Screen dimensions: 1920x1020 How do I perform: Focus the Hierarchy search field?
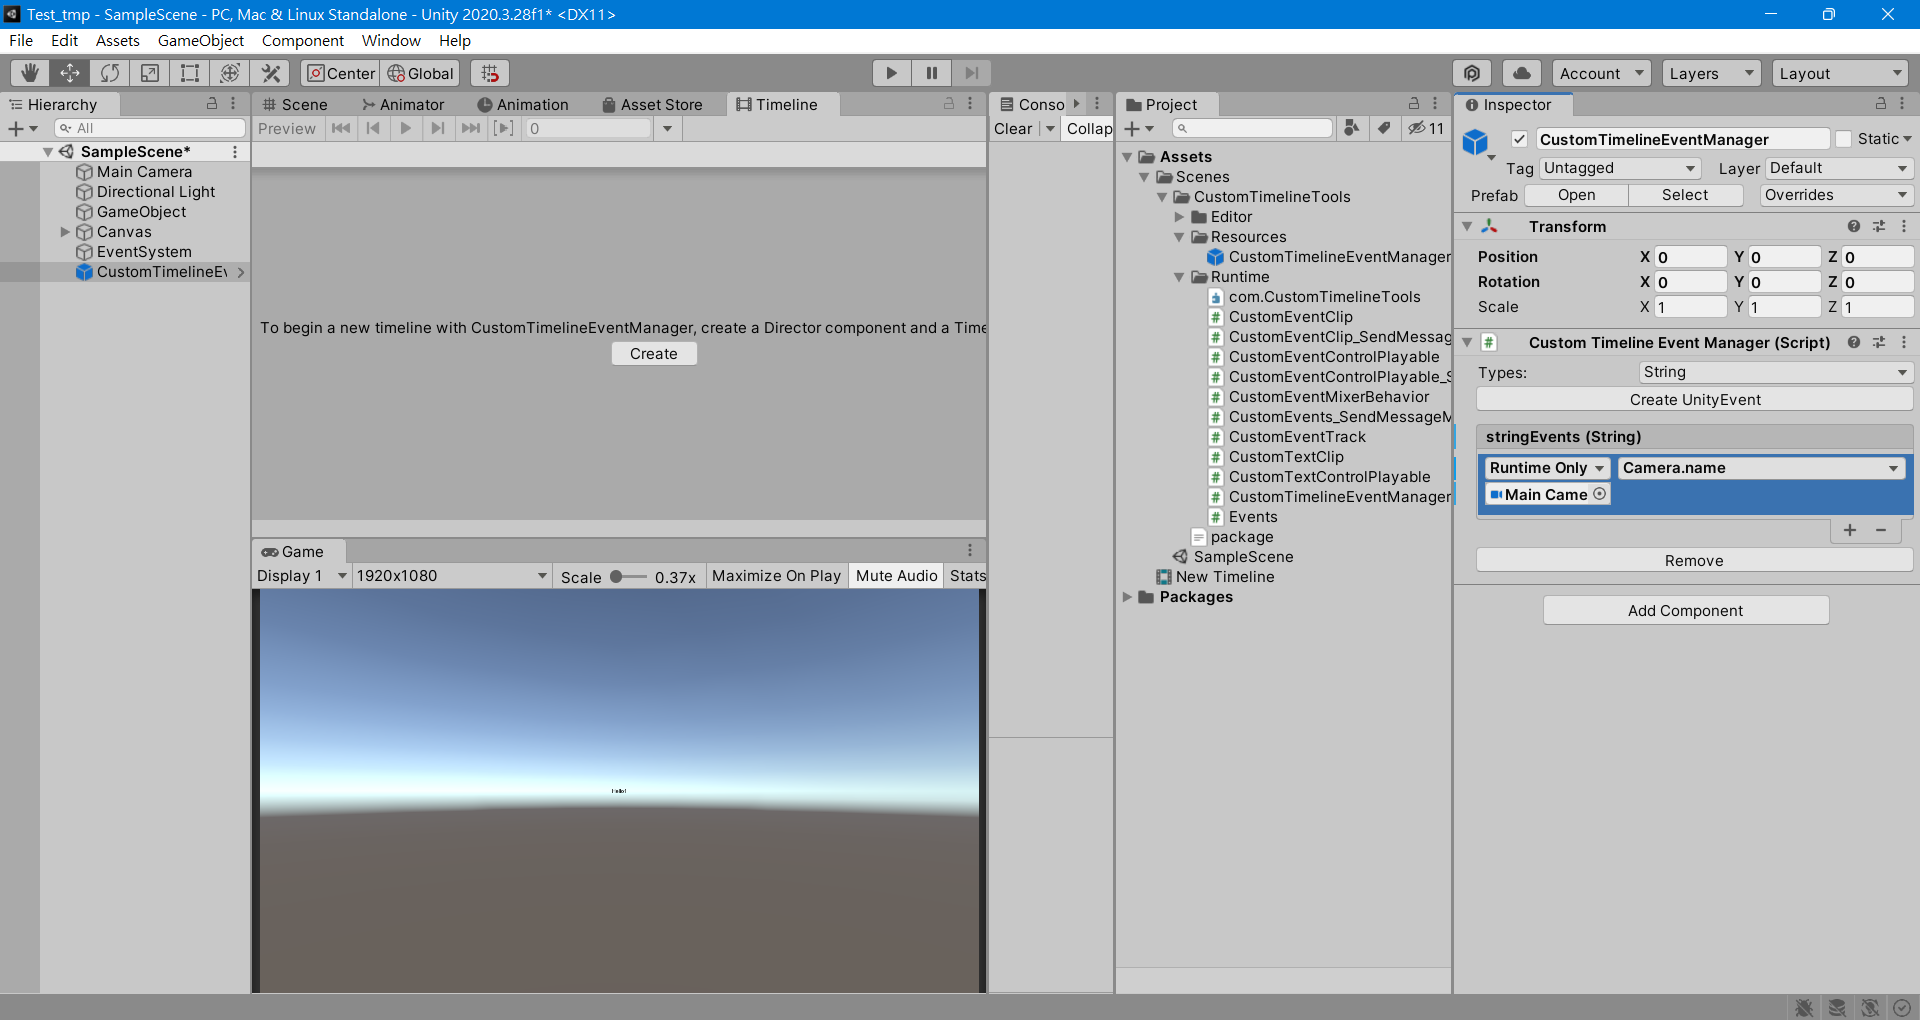click(x=150, y=128)
